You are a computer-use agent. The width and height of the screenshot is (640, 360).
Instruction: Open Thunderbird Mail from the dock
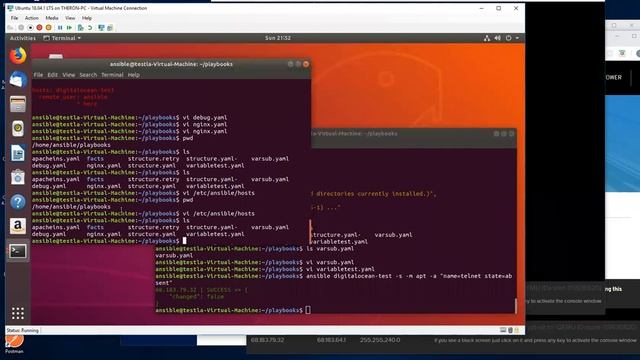point(18,80)
